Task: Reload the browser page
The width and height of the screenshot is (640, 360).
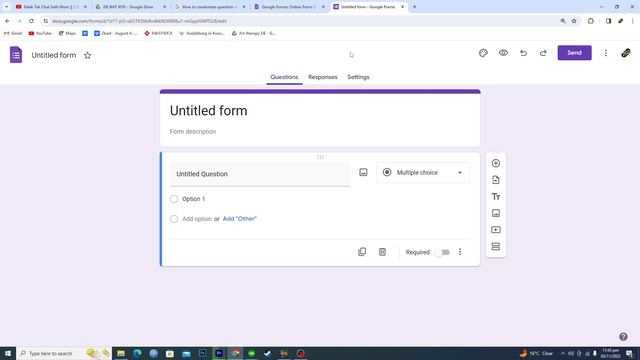Action: (31, 21)
